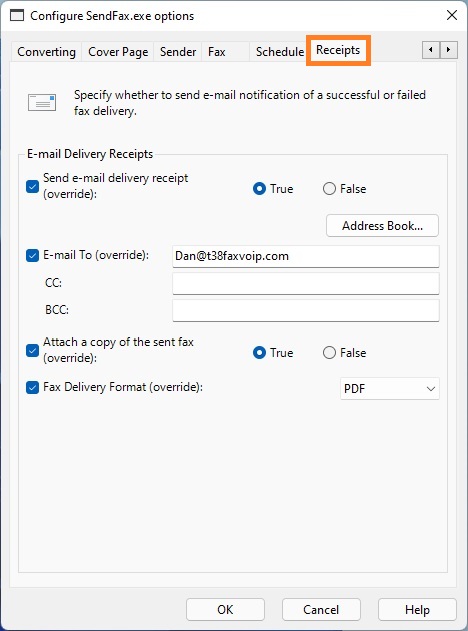Image resolution: width=468 pixels, height=631 pixels.
Task: Open the Address Book button
Action: pyautogui.click(x=382, y=226)
